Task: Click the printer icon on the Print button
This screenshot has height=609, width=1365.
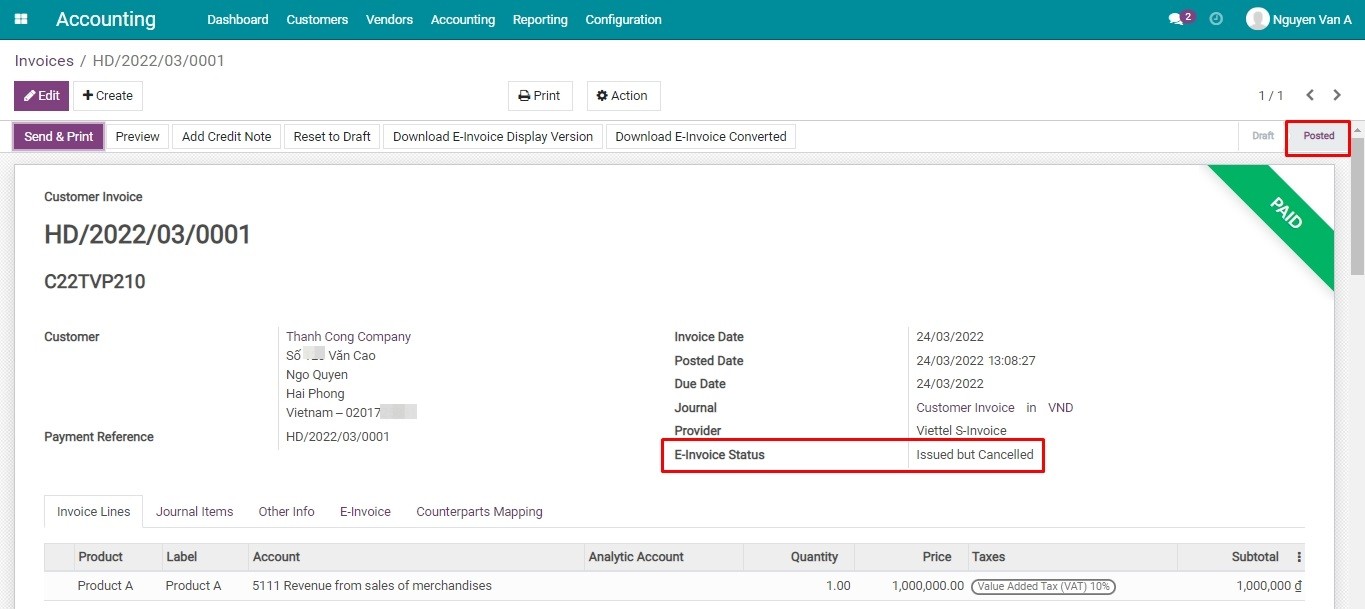Action: tap(525, 95)
